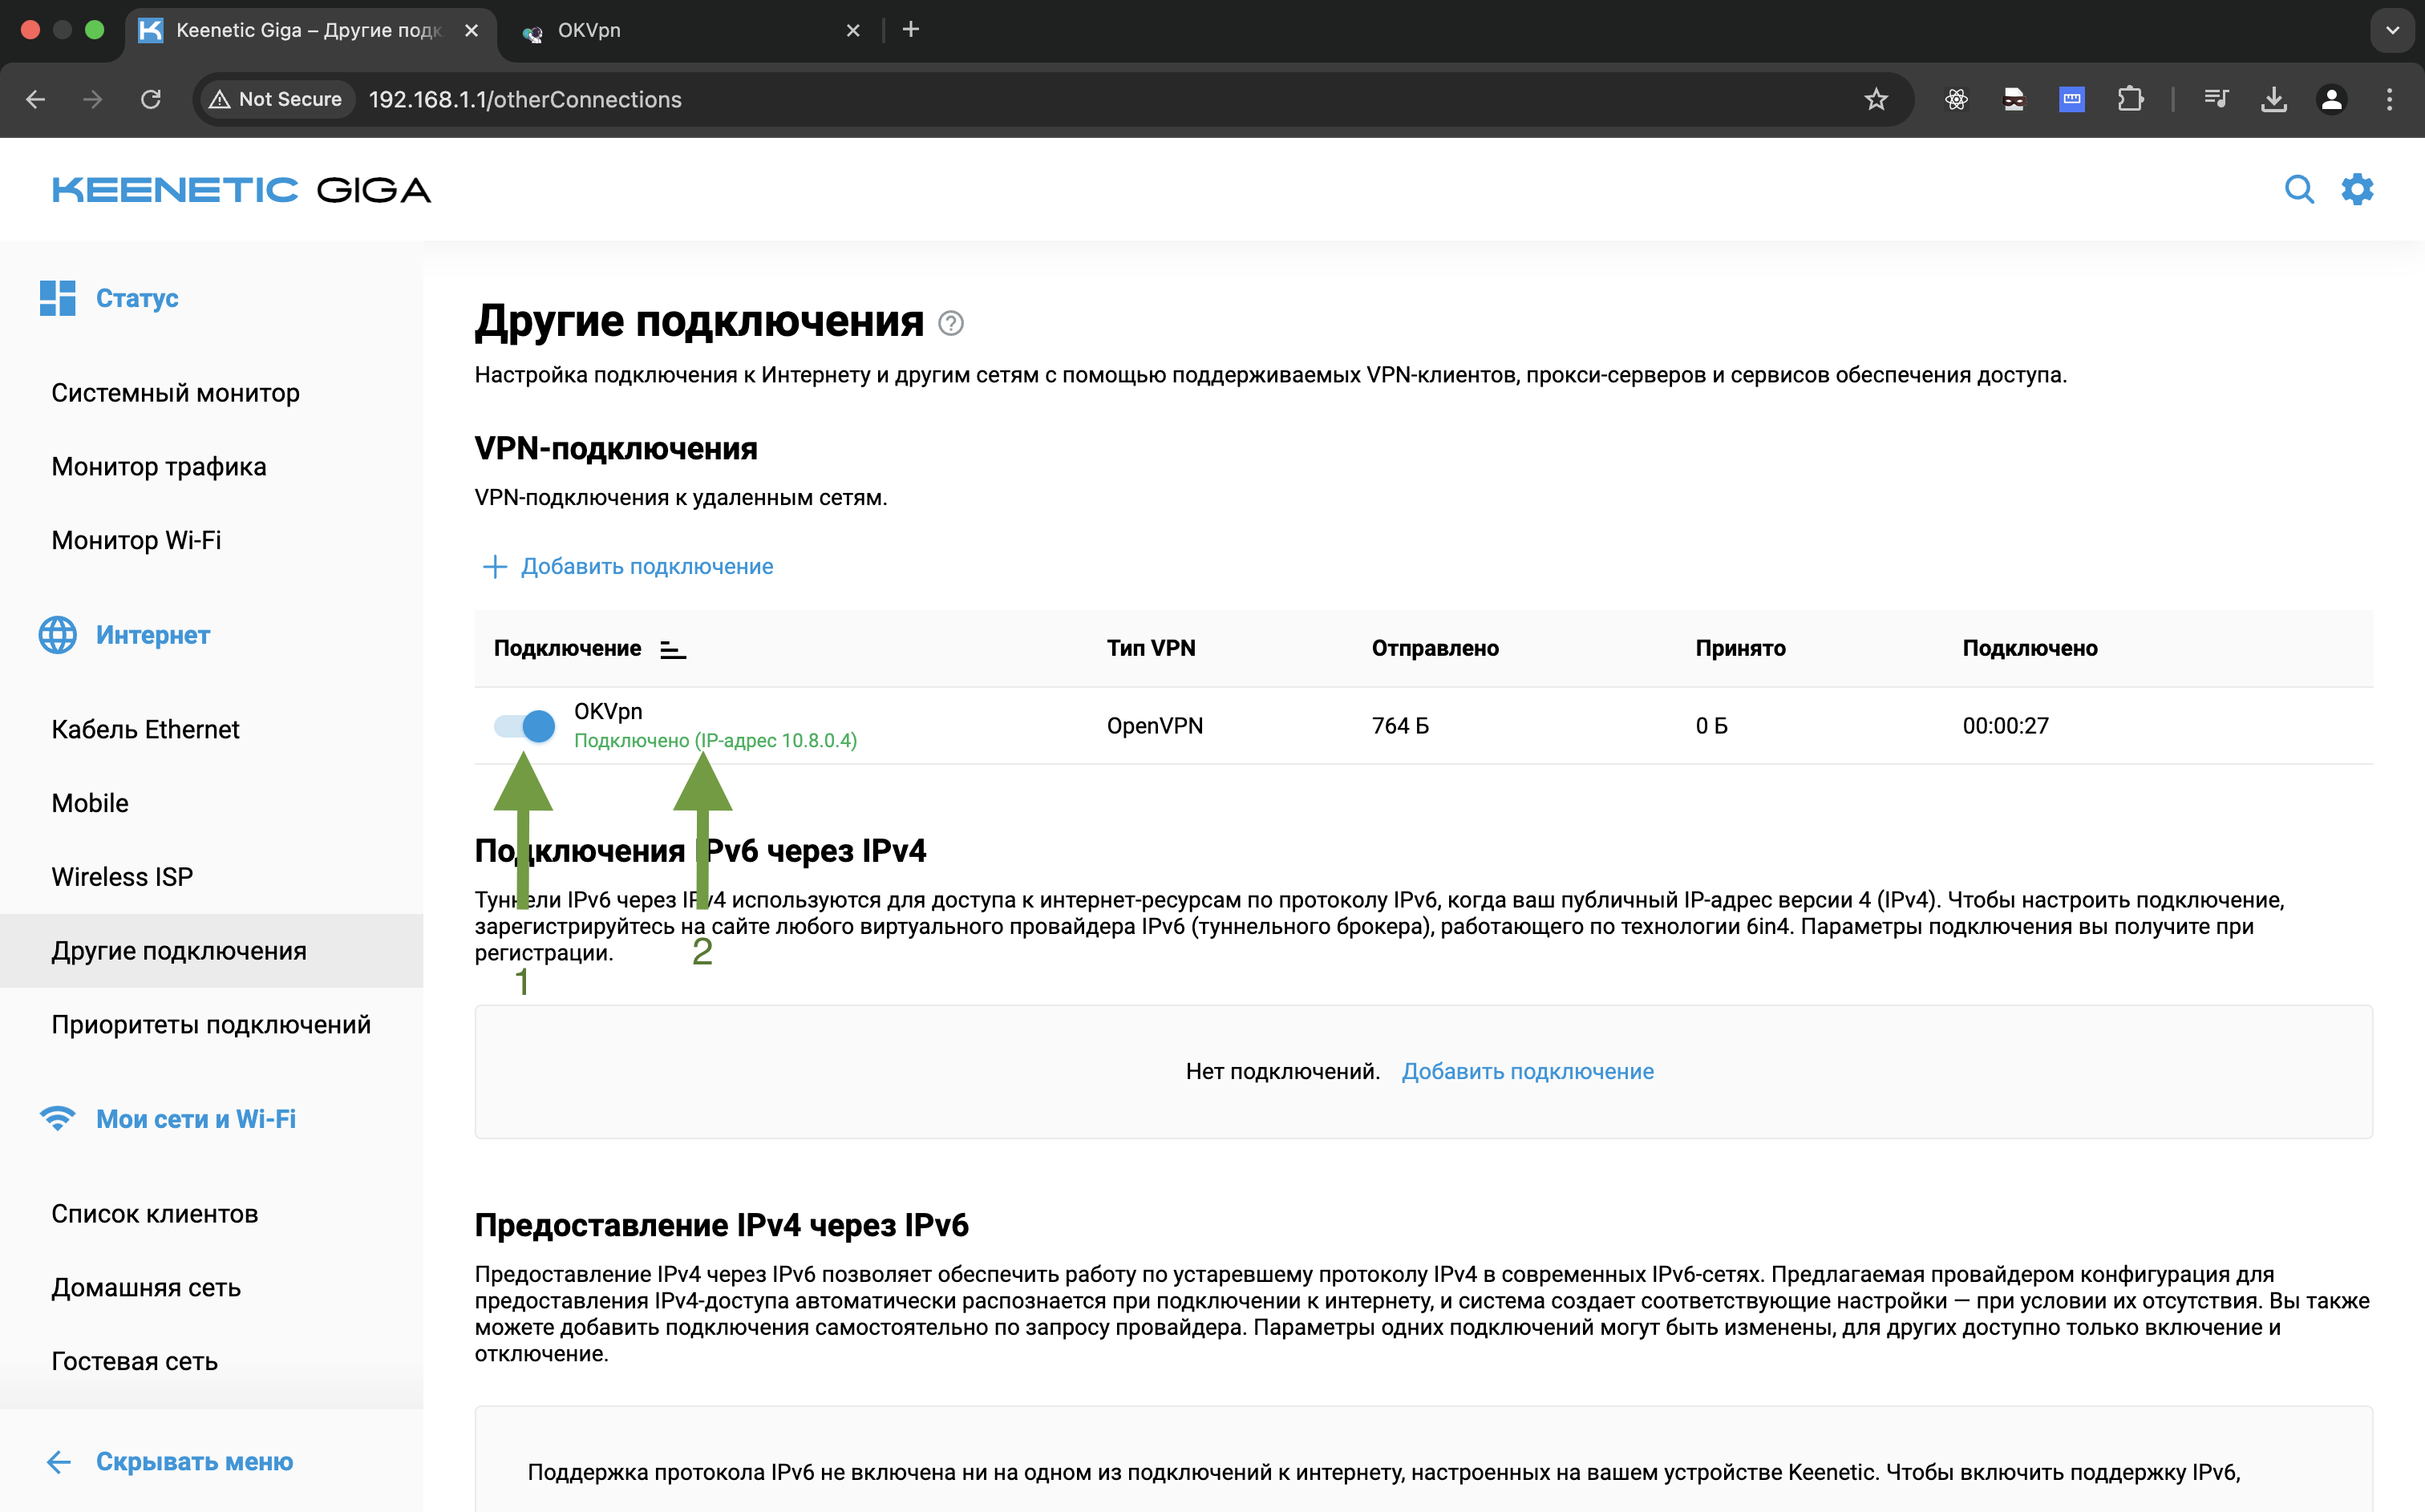The width and height of the screenshot is (2425, 1512).
Task: Open the Keenetic search icon
Action: coord(2298,189)
